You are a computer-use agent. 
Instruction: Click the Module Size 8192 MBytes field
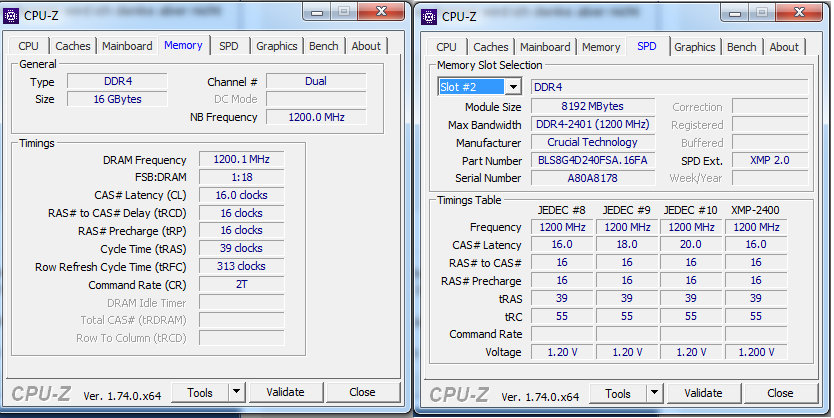[593, 106]
